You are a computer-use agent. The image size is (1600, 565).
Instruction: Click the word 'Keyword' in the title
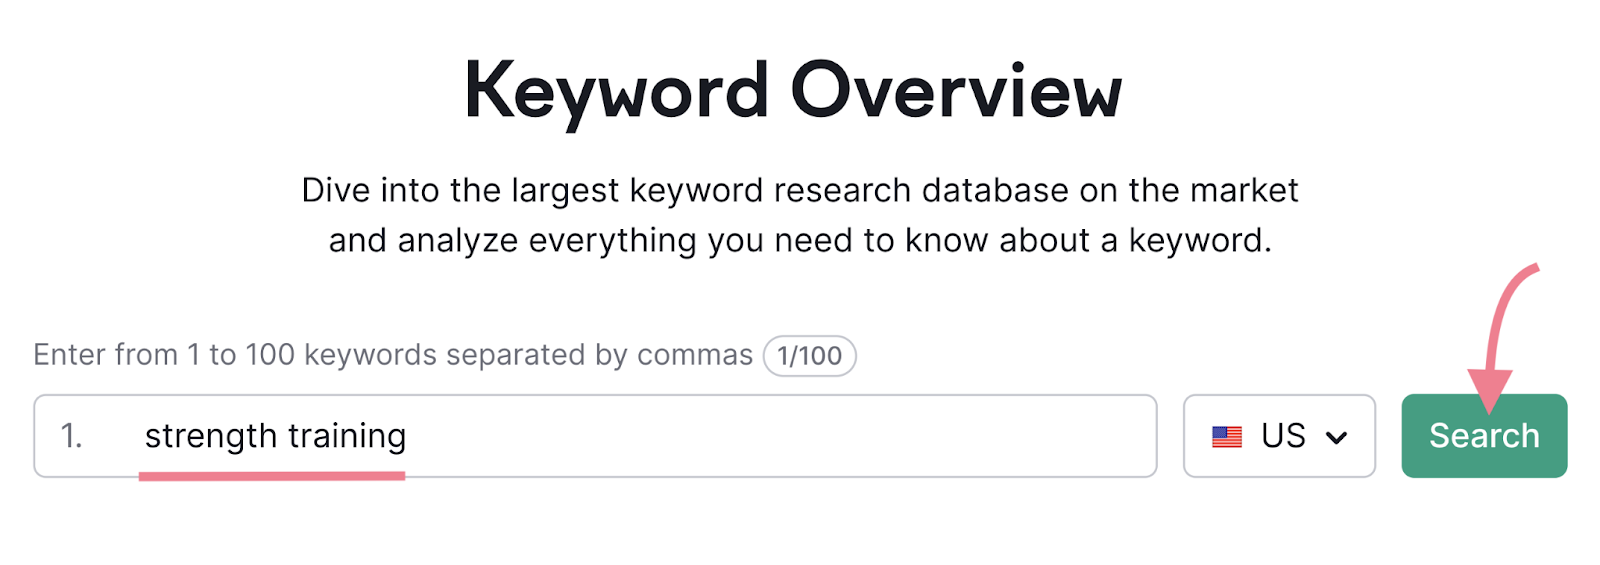616,92
